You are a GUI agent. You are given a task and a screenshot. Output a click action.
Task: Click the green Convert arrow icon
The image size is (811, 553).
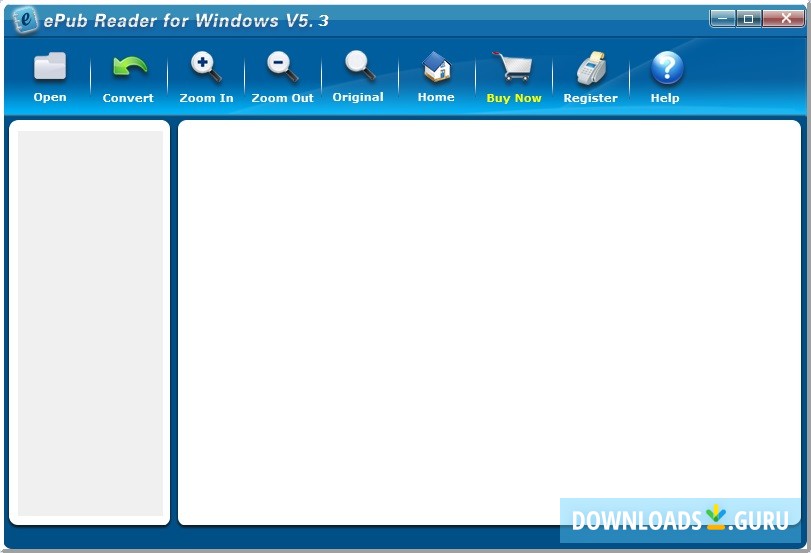point(129,67)
